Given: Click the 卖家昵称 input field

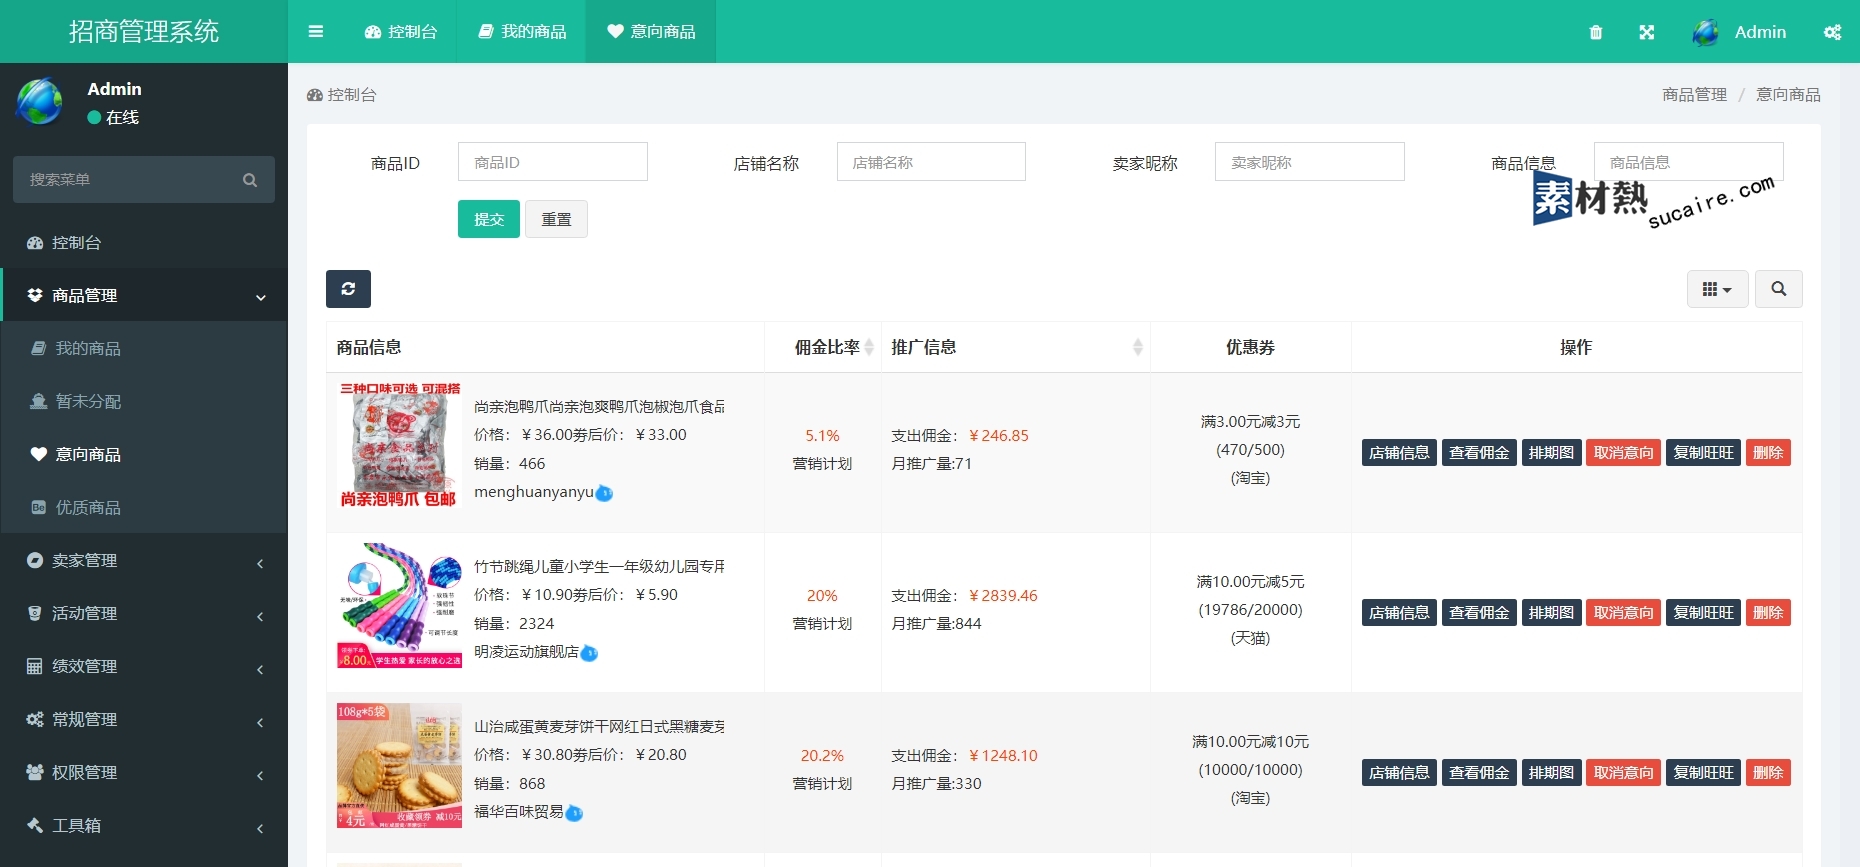Looking at the screenshot, I should [x=1310, y=162].
